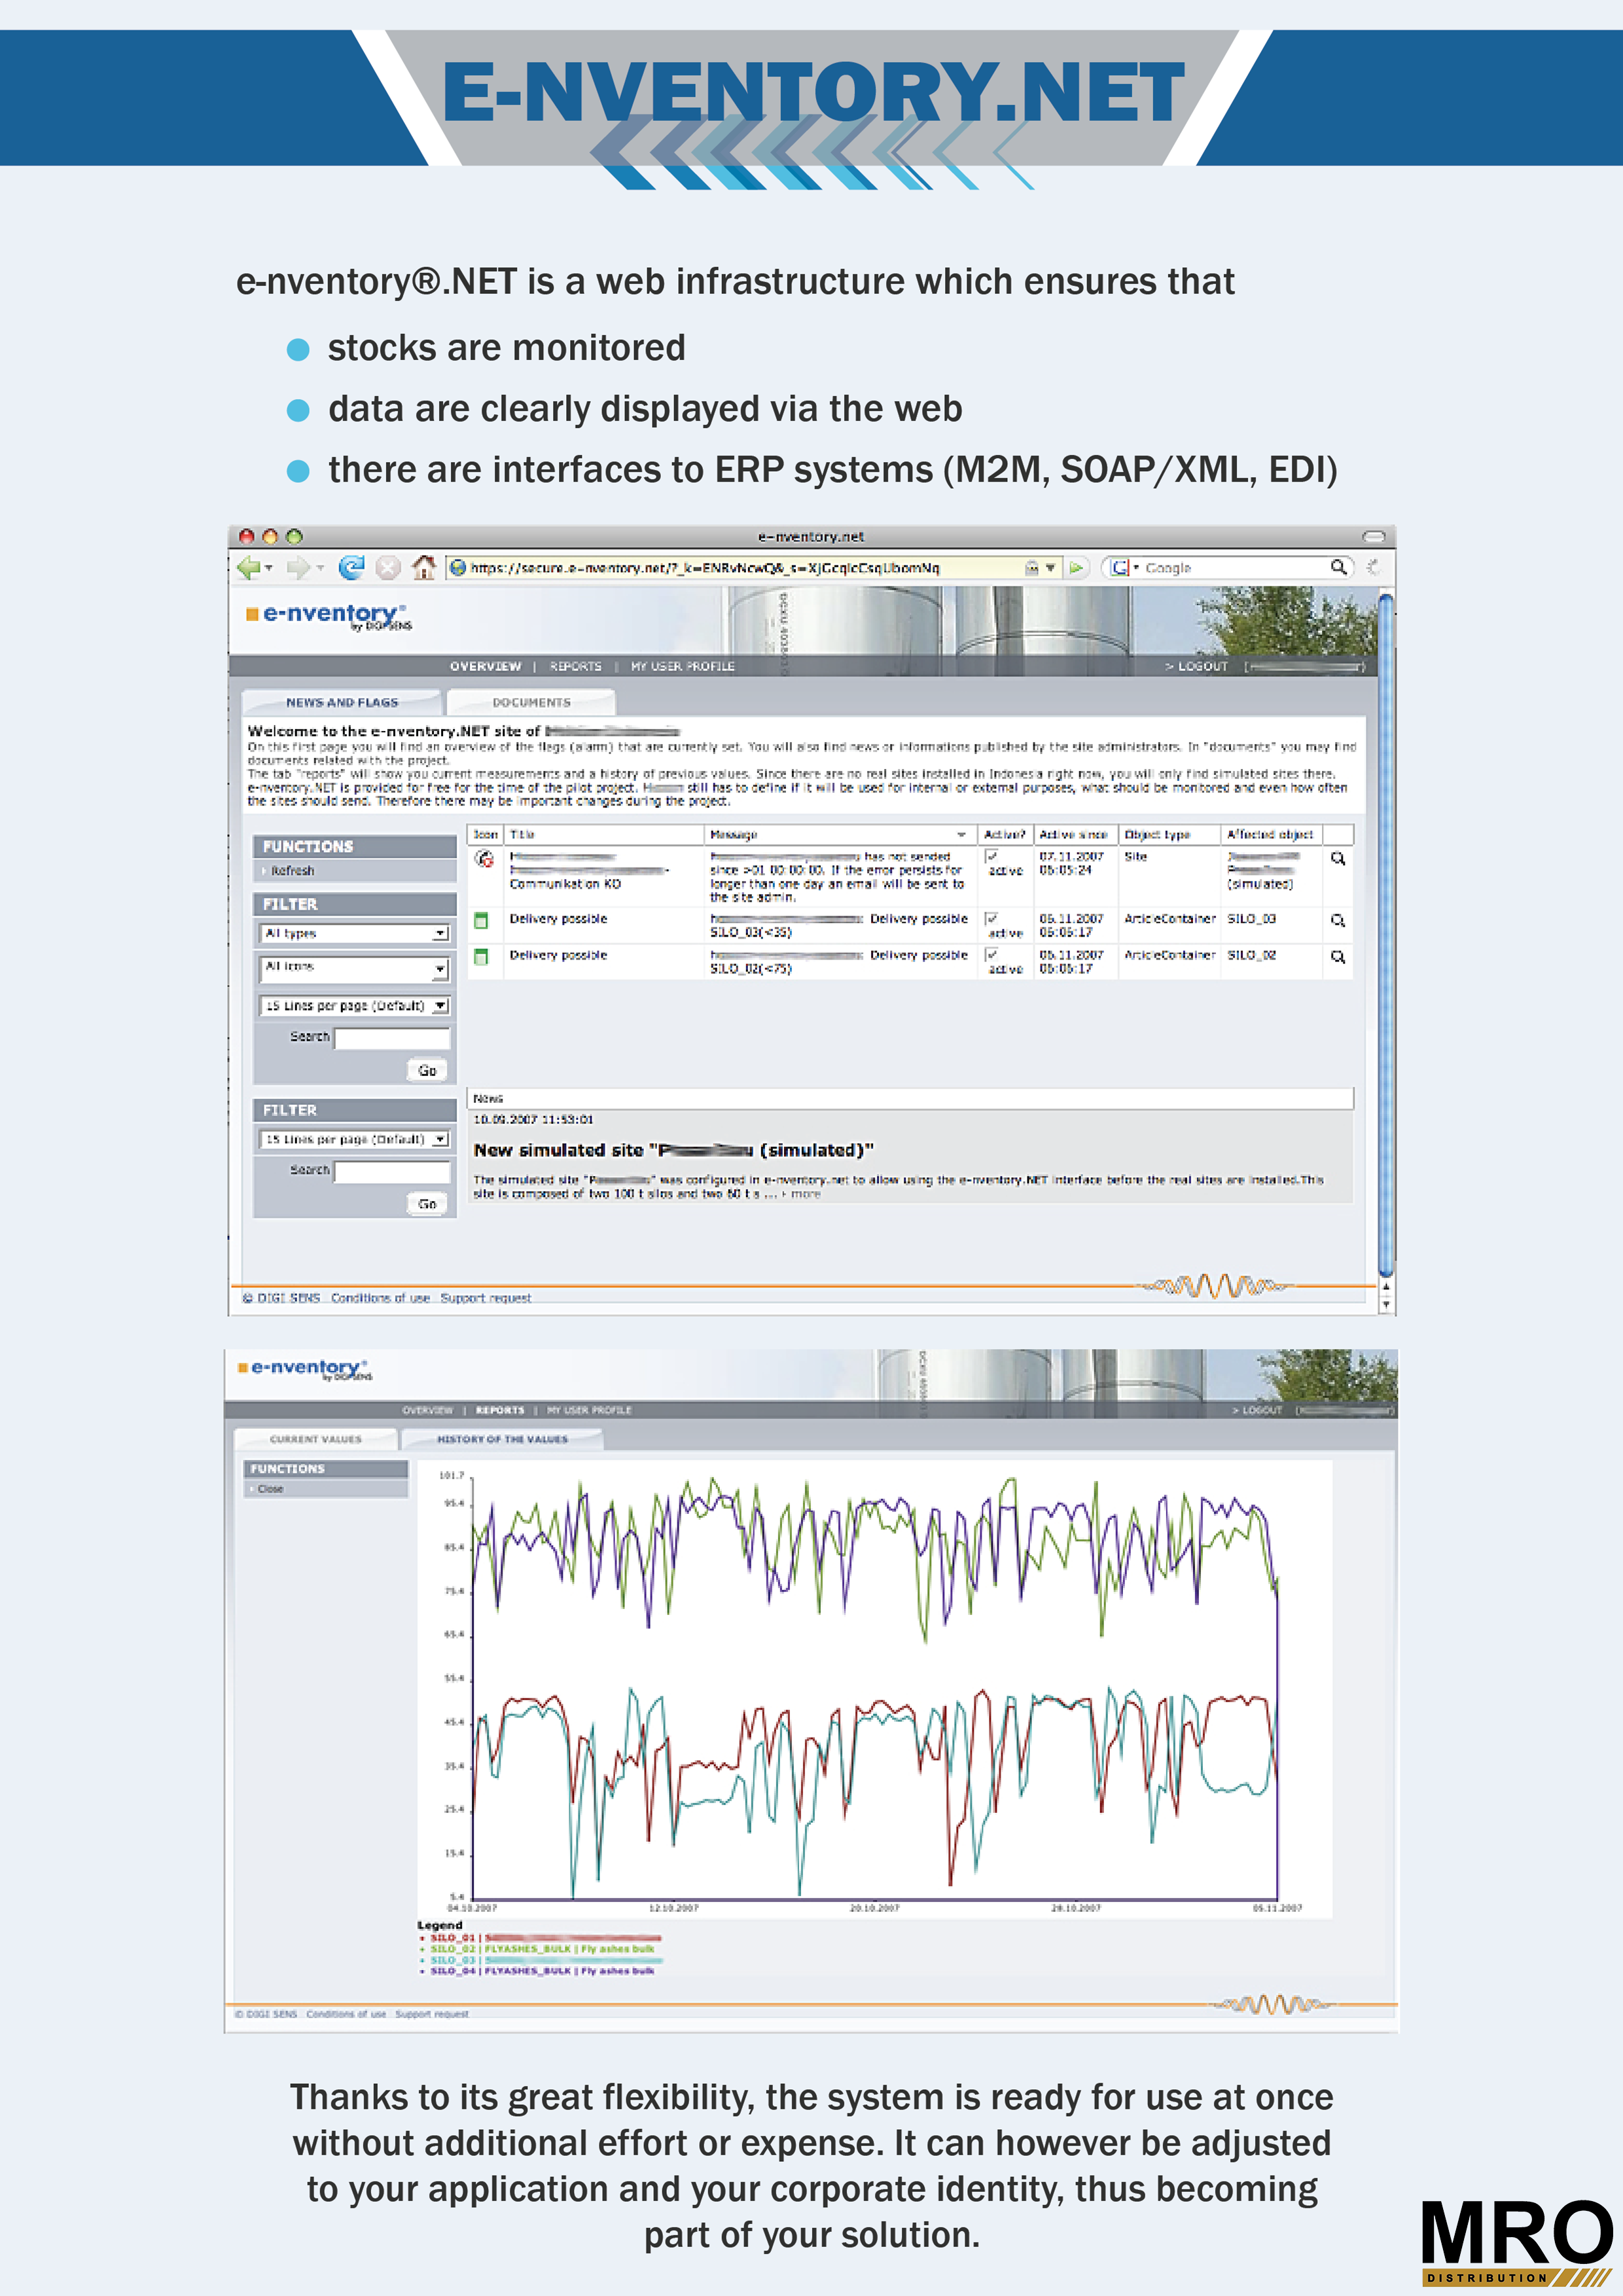The image size is (1623, 2296).
Task: Click the e-nventory logo in the browser page
Action: pos(329,616)
